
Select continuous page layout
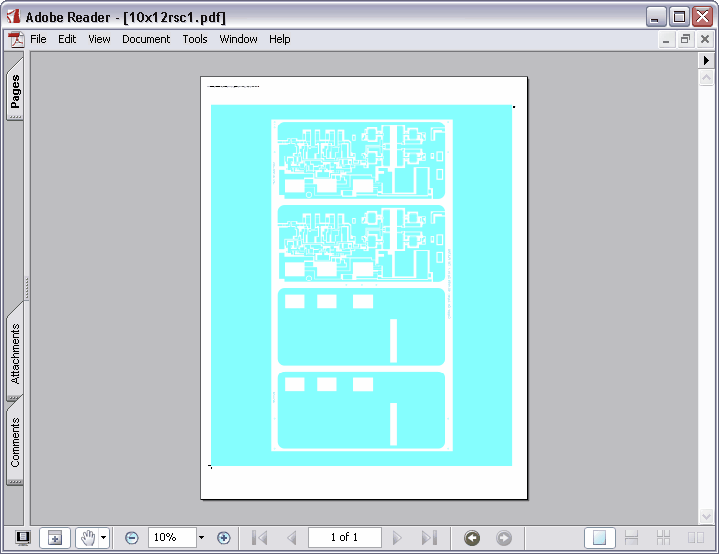pyautogui.click(x=631, y=537)
